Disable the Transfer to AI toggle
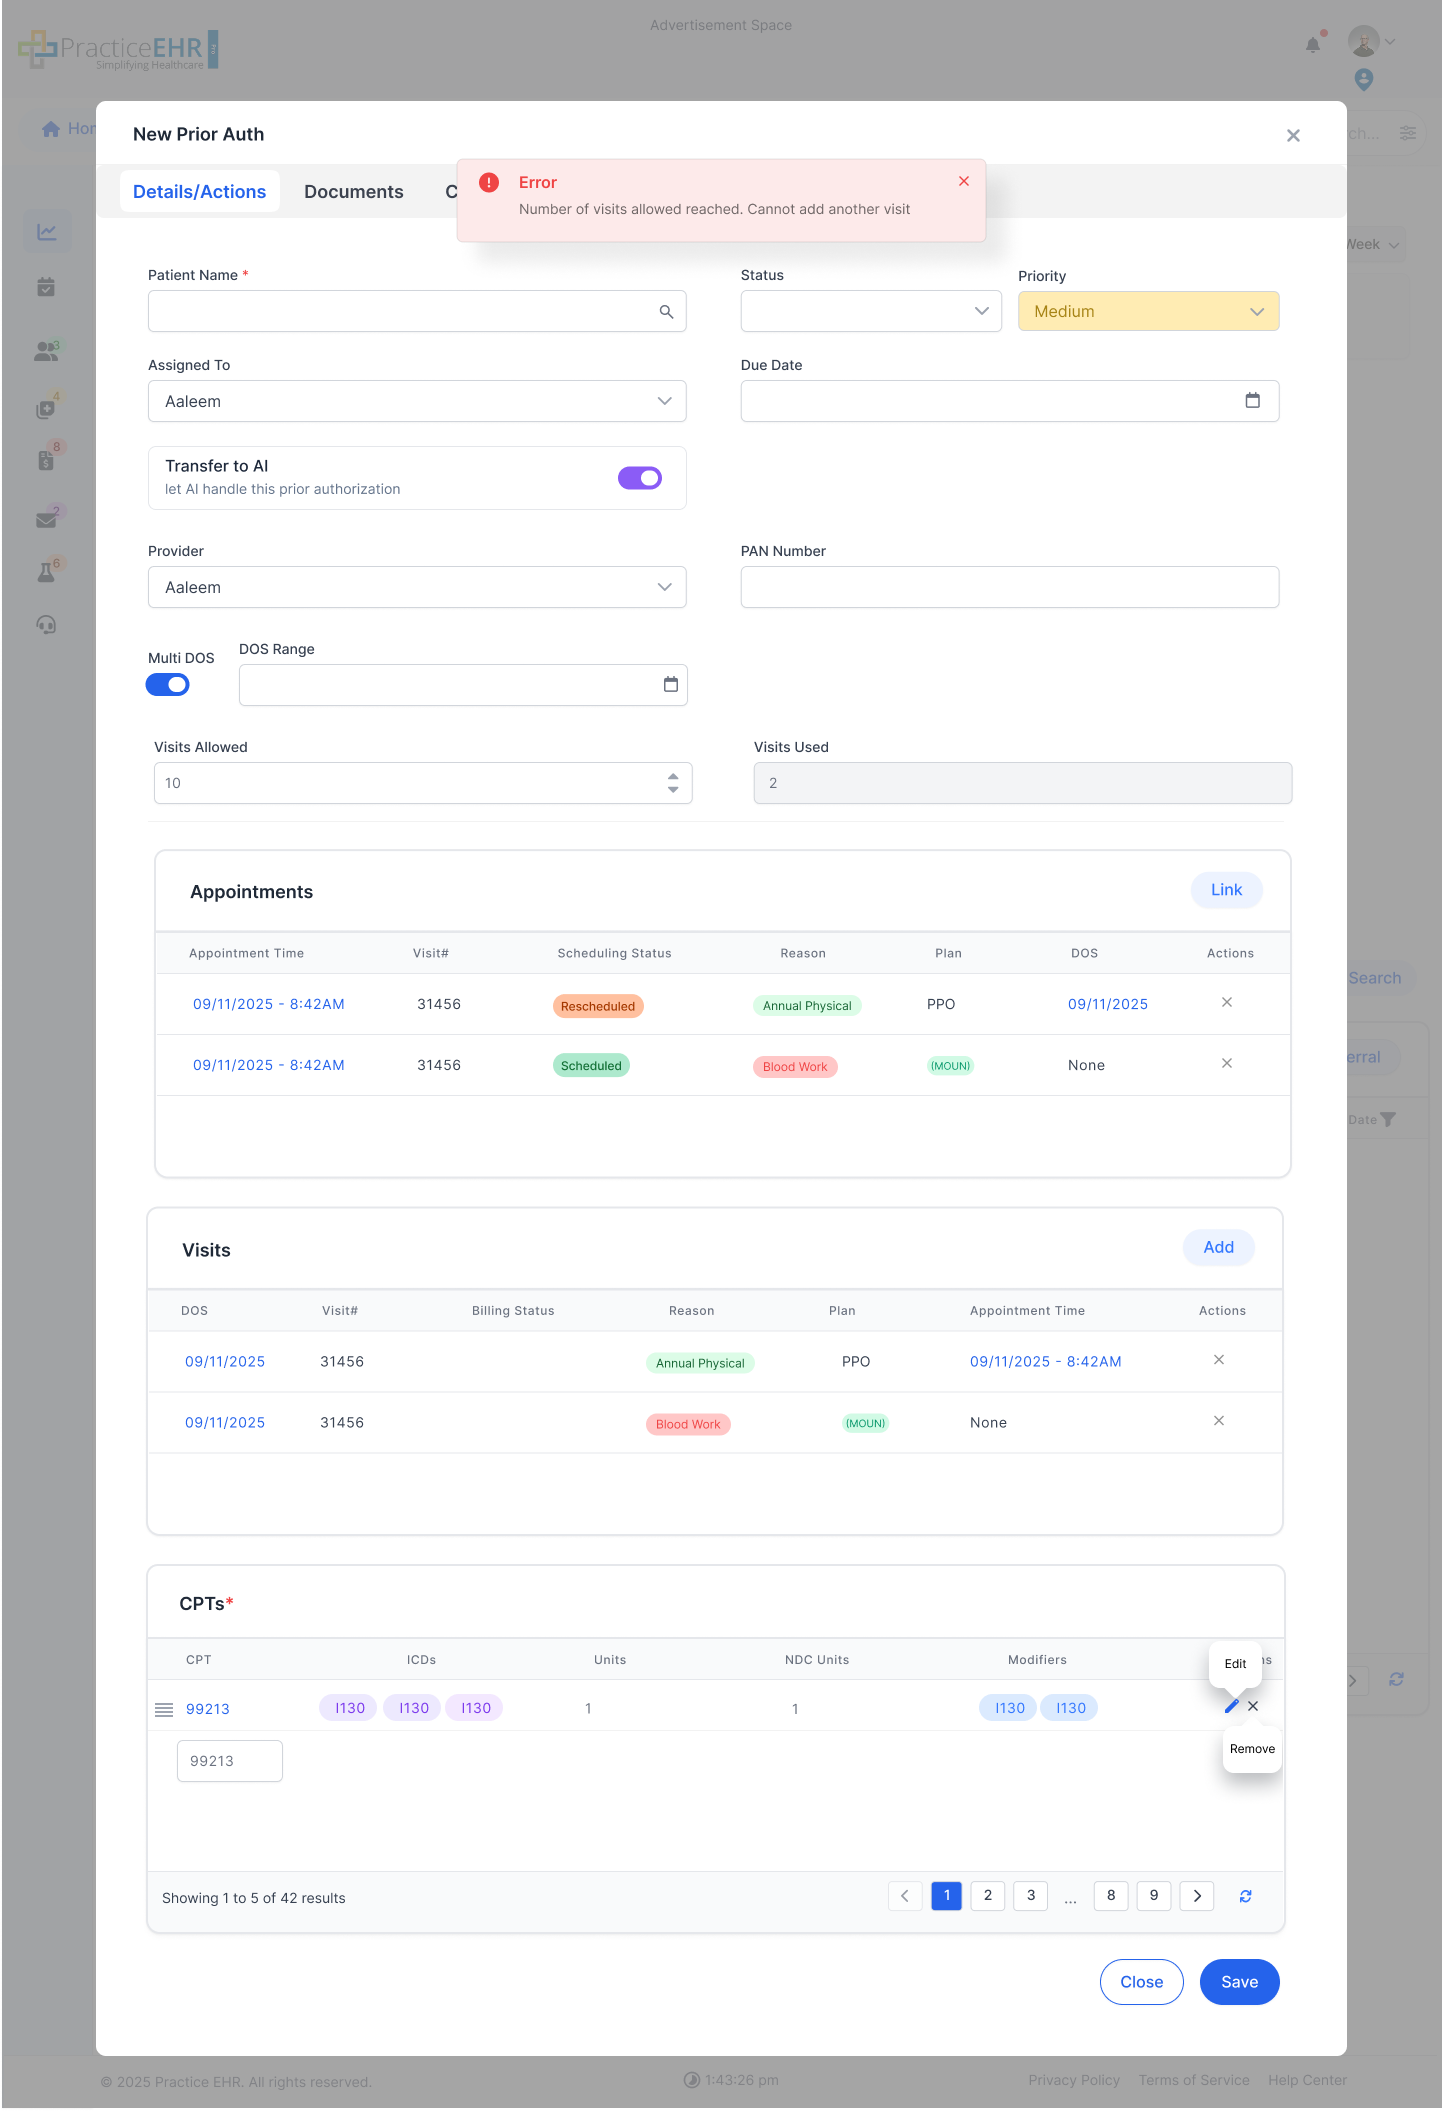 click(639, 478)
